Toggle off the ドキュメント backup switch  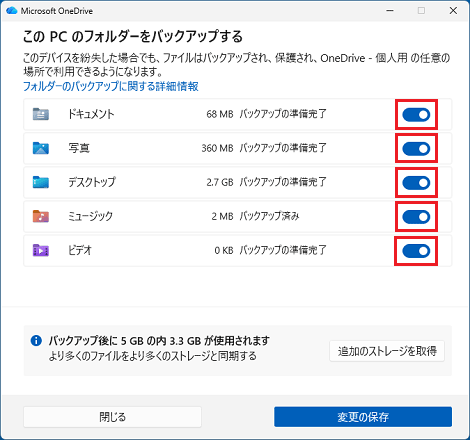[416, 115]
